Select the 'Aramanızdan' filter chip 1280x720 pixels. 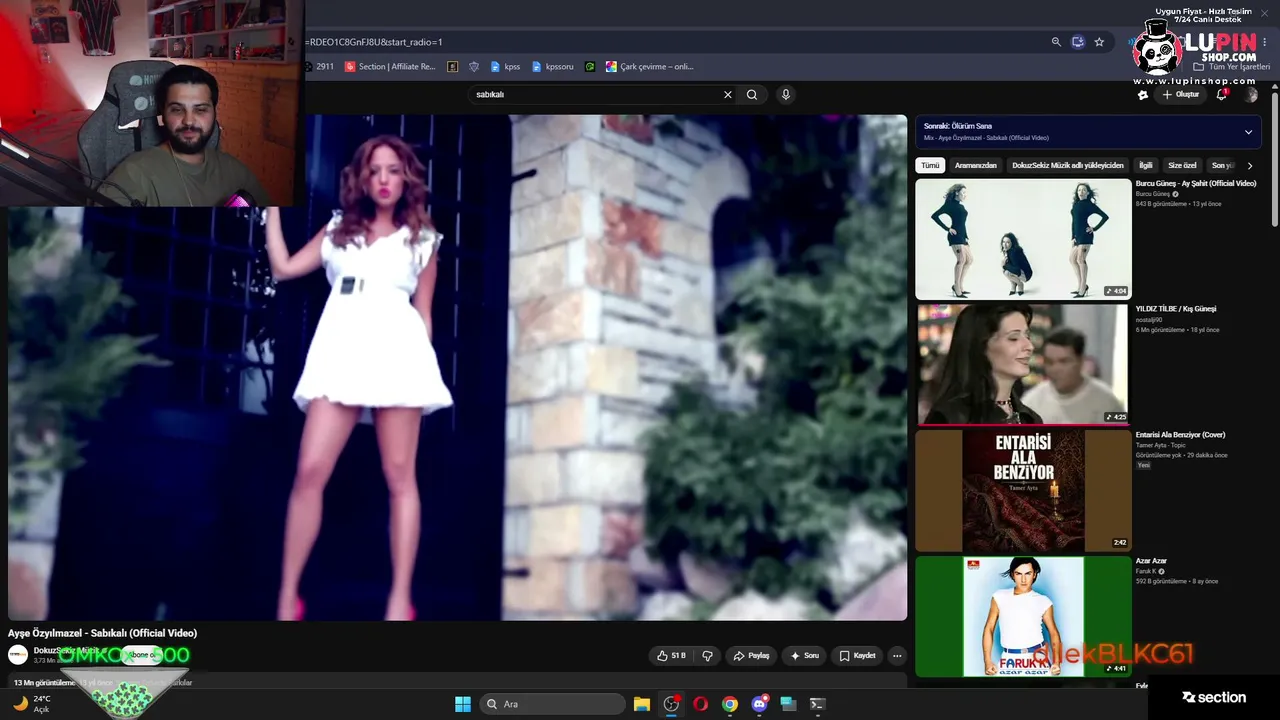976,165
